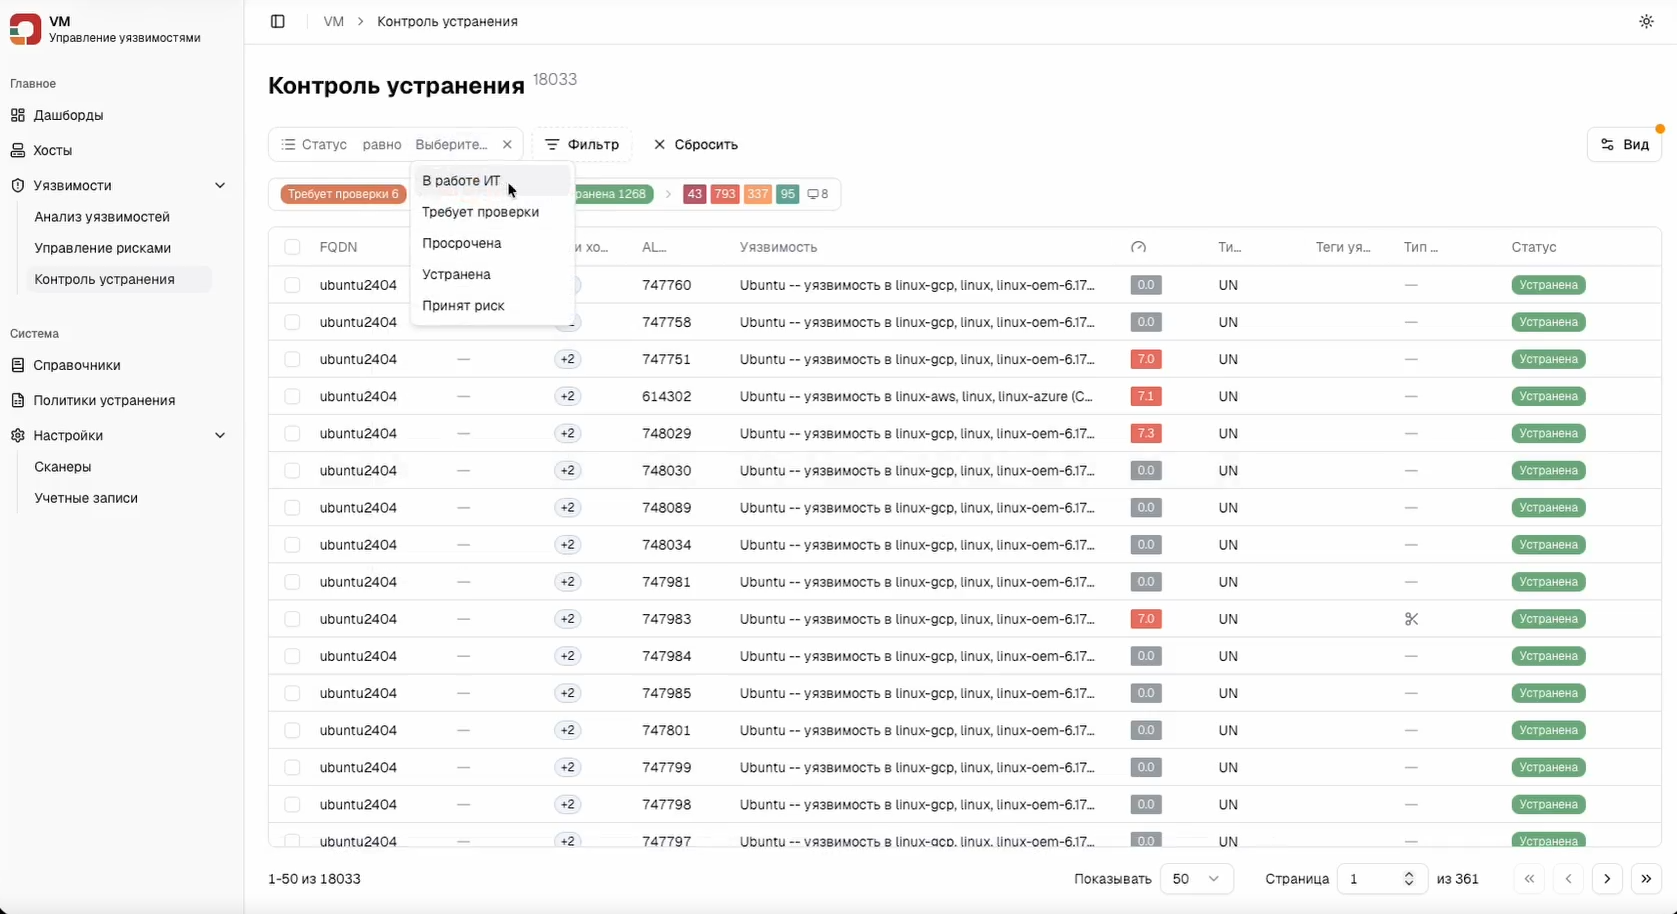Toggle the sidebar panel icon
The height and width of the screenshot is (914, 1677).
[278, 21]
